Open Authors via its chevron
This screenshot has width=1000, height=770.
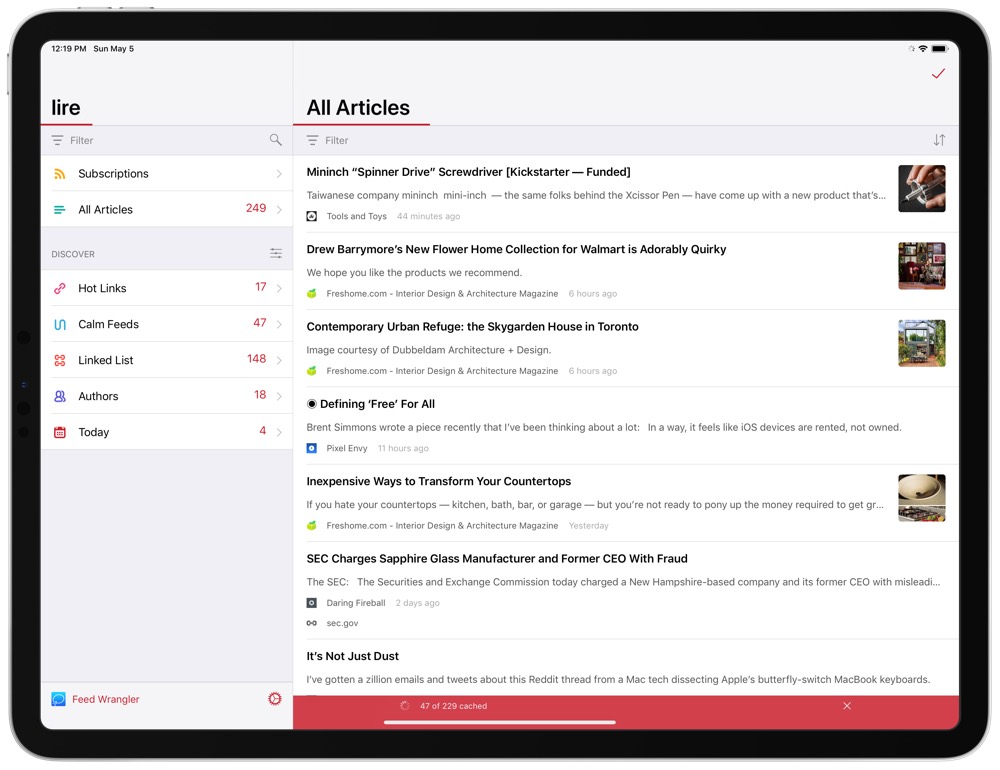point(279,396)
